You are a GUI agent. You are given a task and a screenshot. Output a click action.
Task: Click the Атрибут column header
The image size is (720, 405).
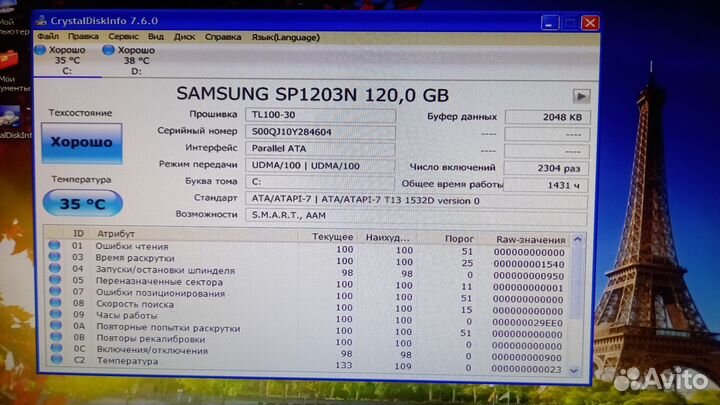[115, 234]
